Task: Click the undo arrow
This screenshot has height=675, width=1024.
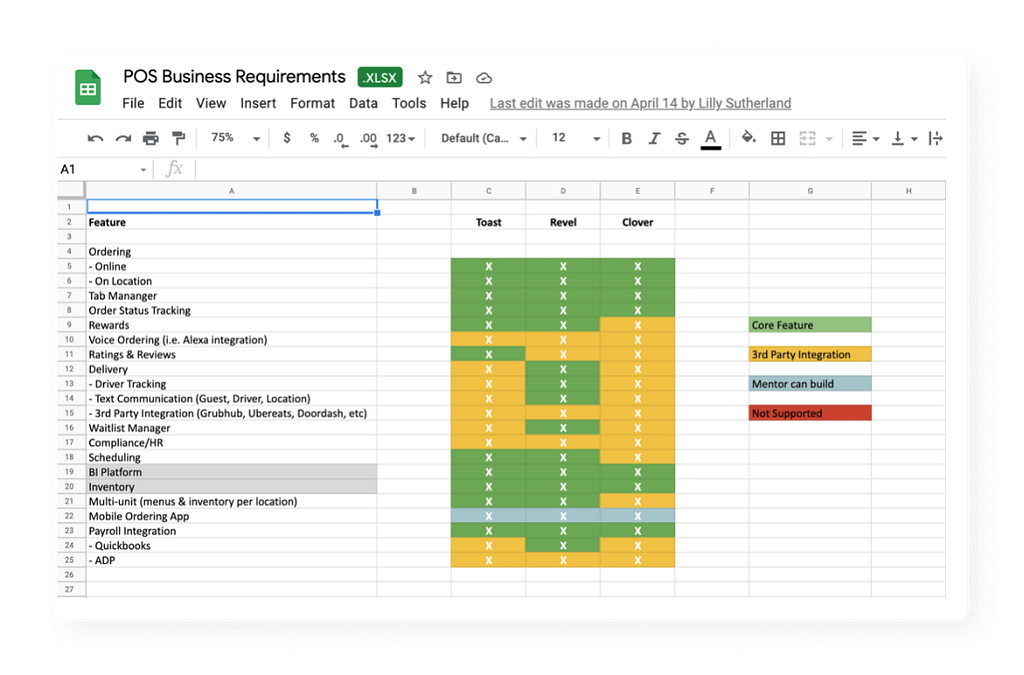Action: 95,138
